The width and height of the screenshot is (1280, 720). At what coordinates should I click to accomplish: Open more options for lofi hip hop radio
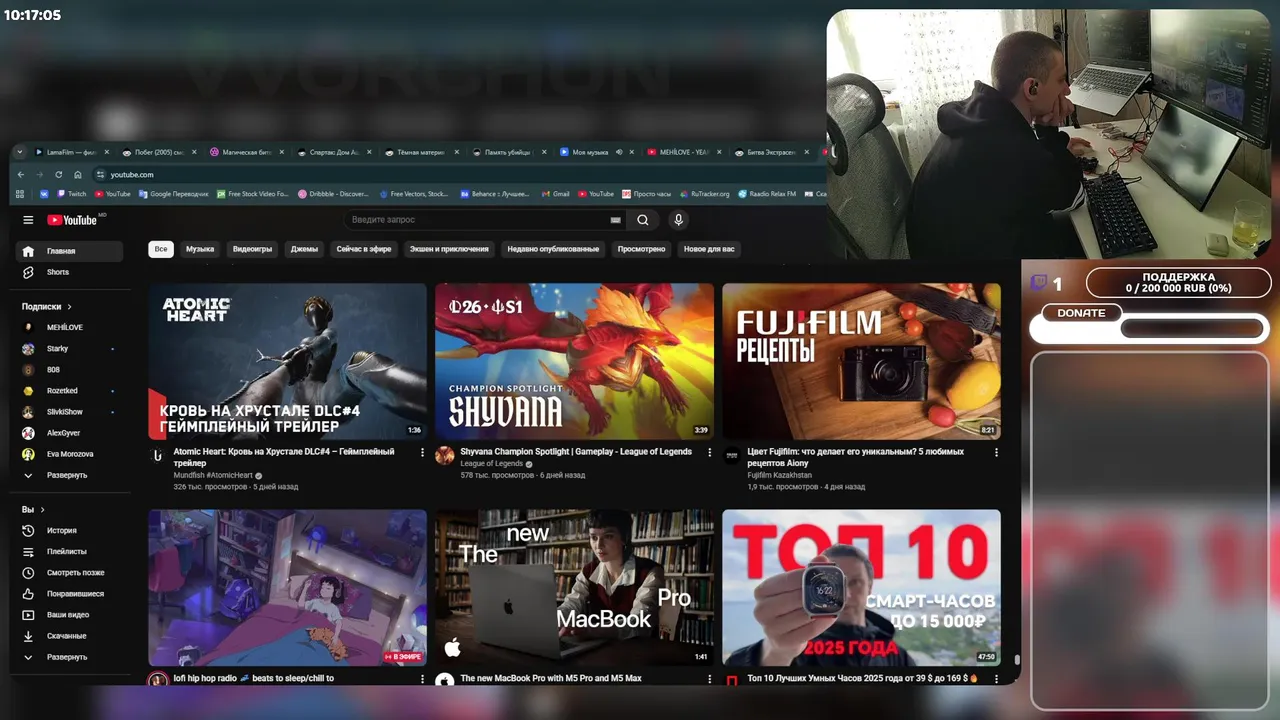click(422, 679)
